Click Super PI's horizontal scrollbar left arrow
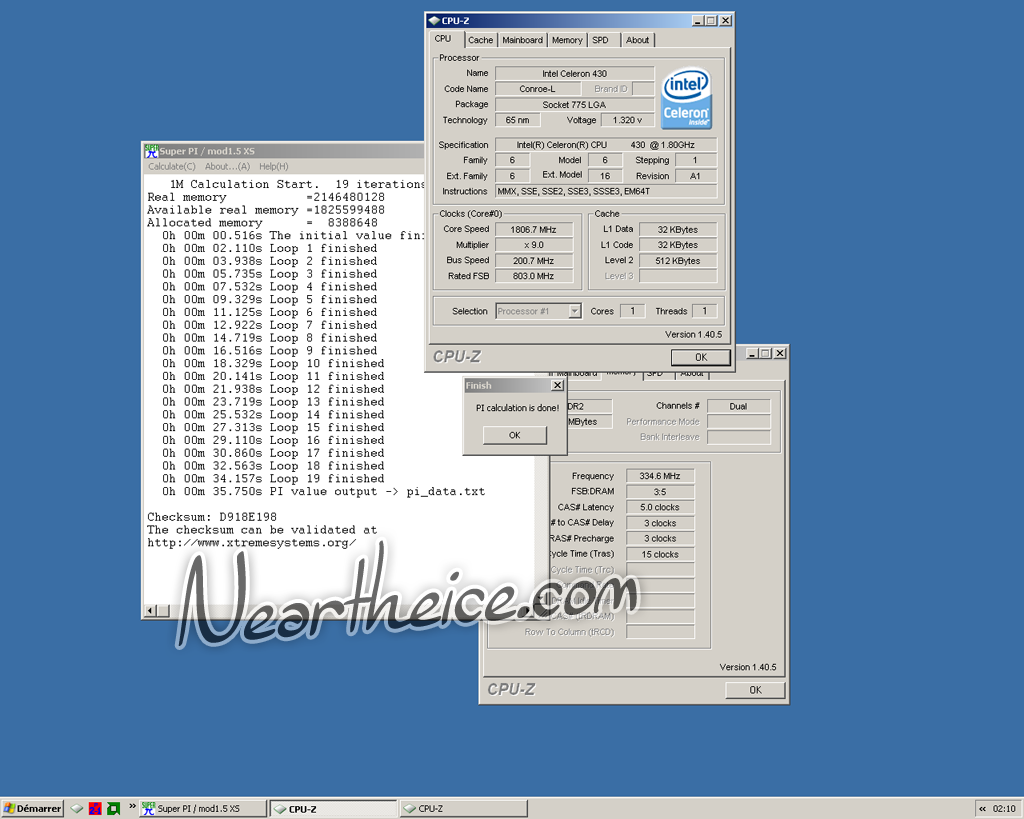1024x819 pixels. click(151, 611)
